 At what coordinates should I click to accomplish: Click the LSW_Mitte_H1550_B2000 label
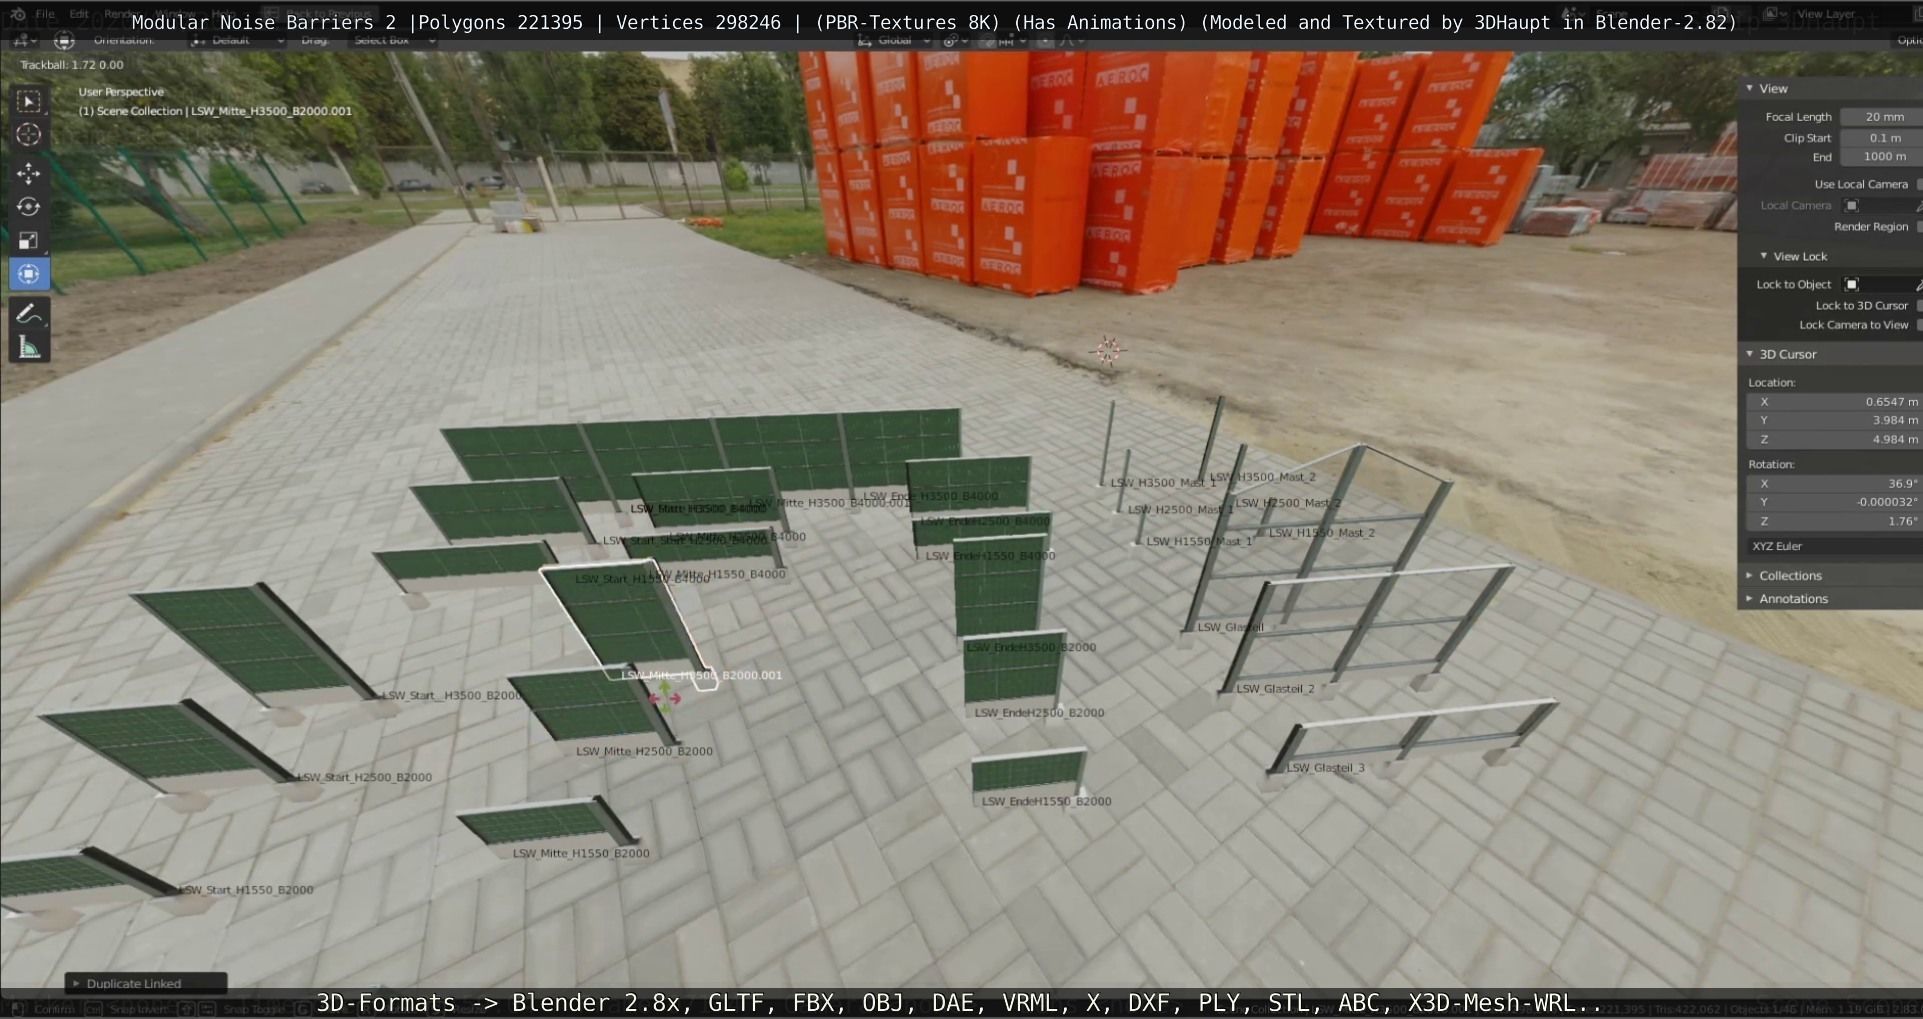581,854
